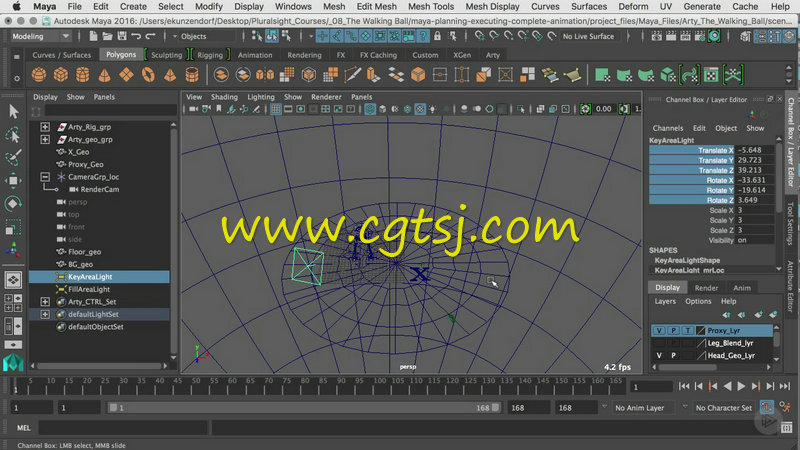This screenshot has height=450, width=800.
Task: Go to start of playback range
Action: 684,386
